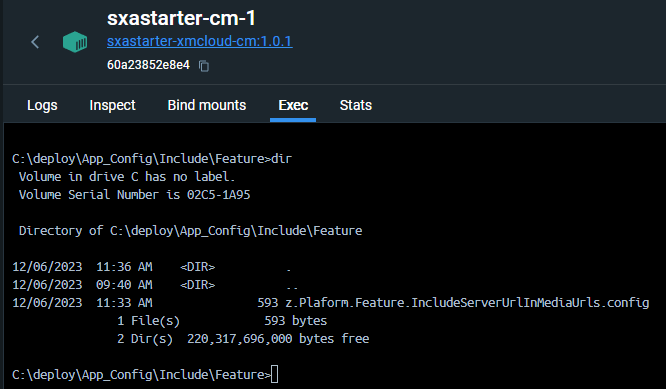Open the Inspect tab
The width and height of the screenshot is (666, 389).
click(x=112, y=105)
